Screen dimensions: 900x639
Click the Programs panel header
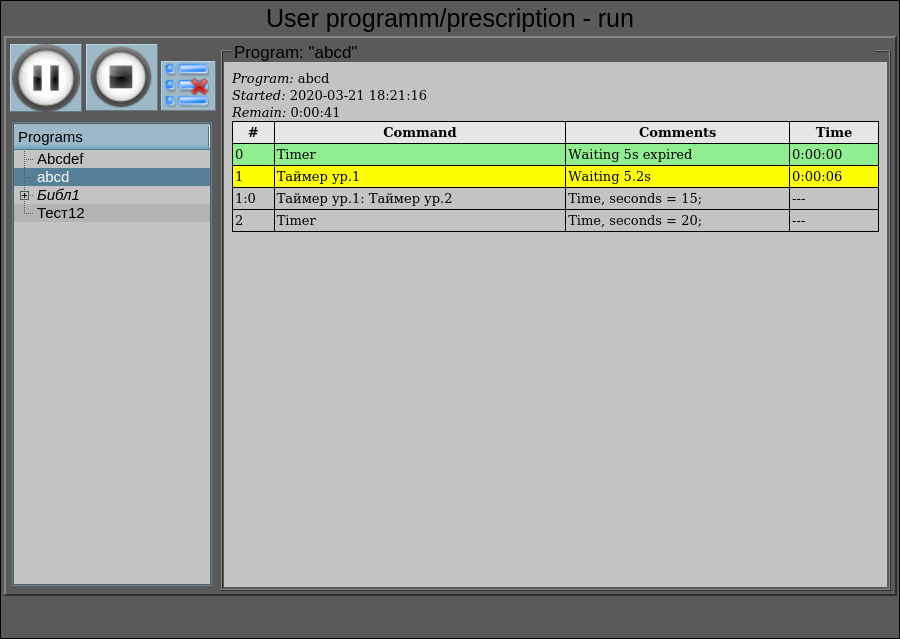point(110,137)
